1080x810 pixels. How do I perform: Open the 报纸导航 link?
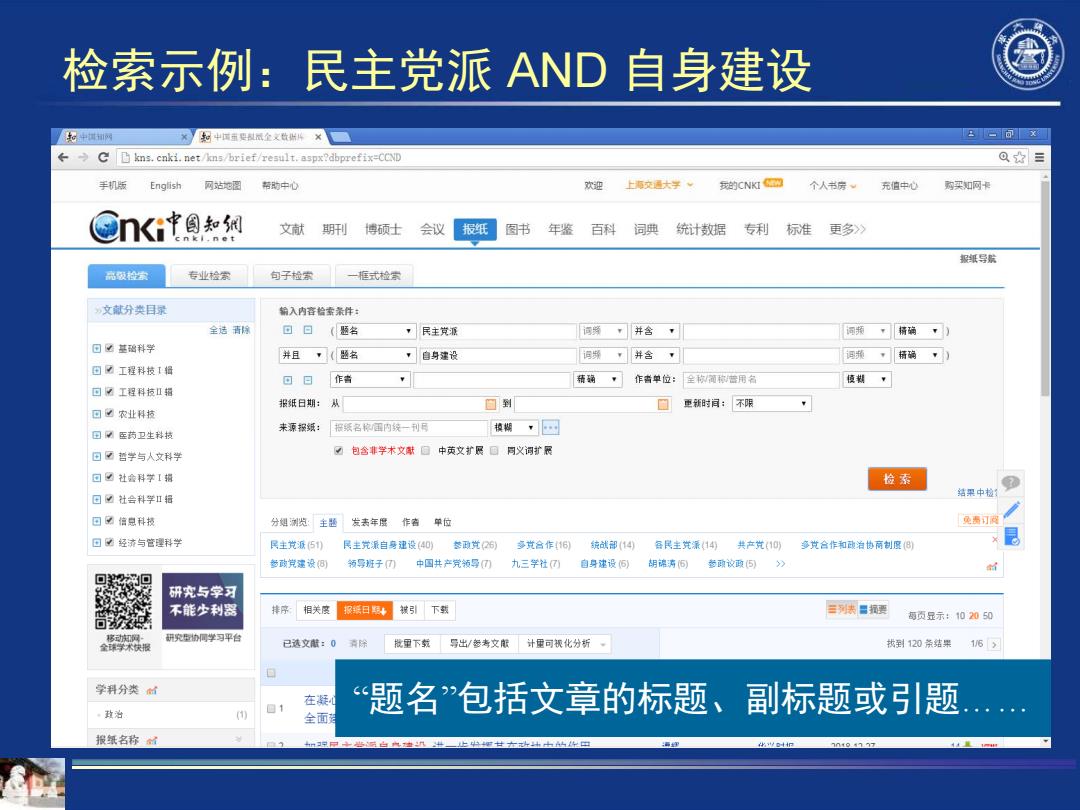pyautogui.click(x=977, y=259)
